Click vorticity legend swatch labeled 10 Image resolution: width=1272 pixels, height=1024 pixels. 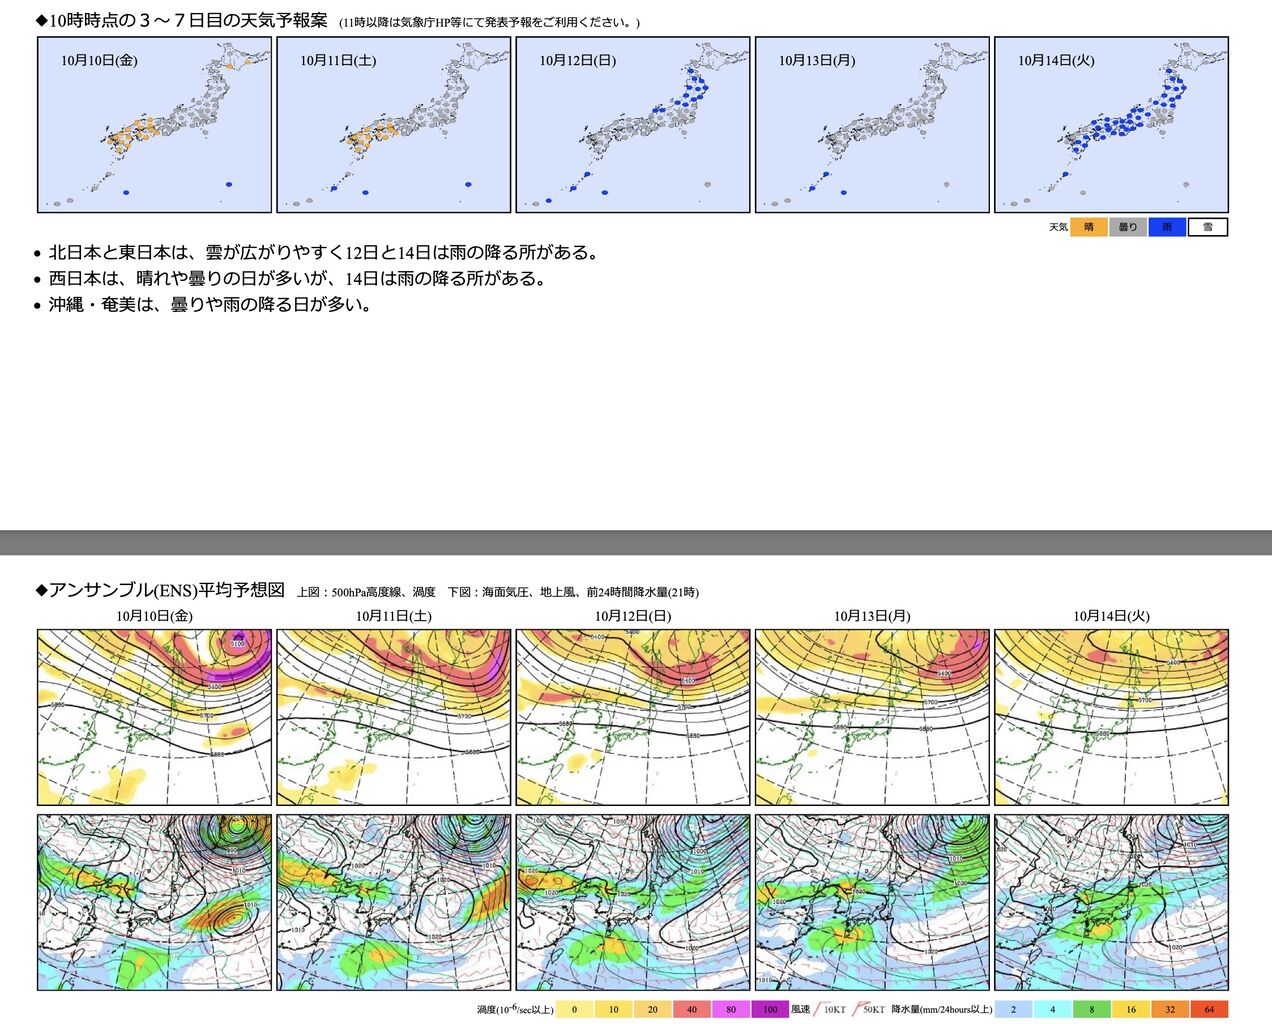coord(613,1009)
